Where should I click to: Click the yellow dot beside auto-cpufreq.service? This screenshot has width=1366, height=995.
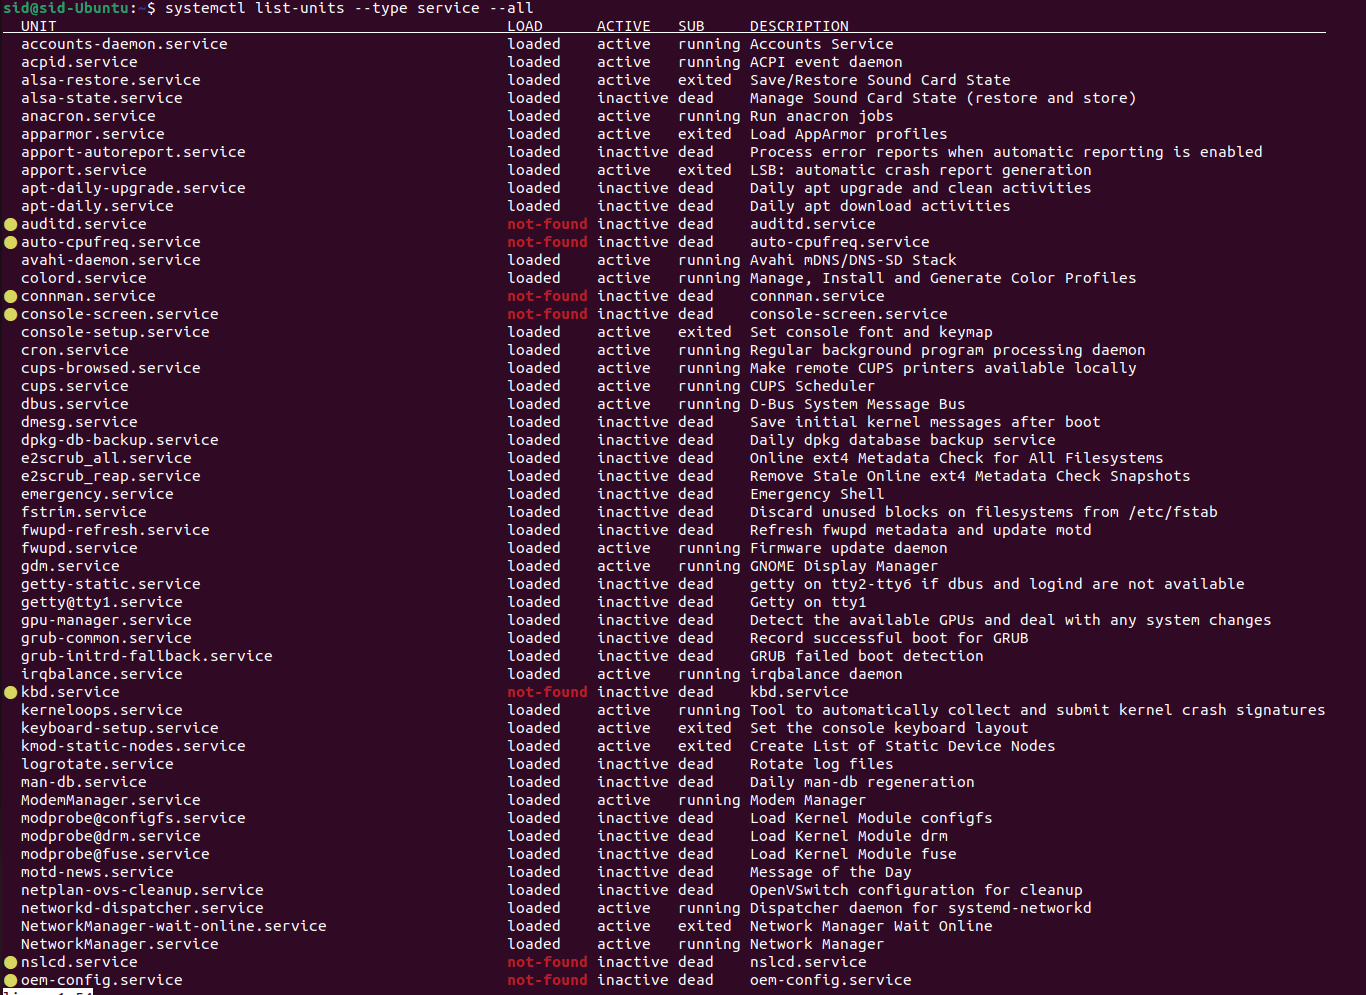point(11,242)
